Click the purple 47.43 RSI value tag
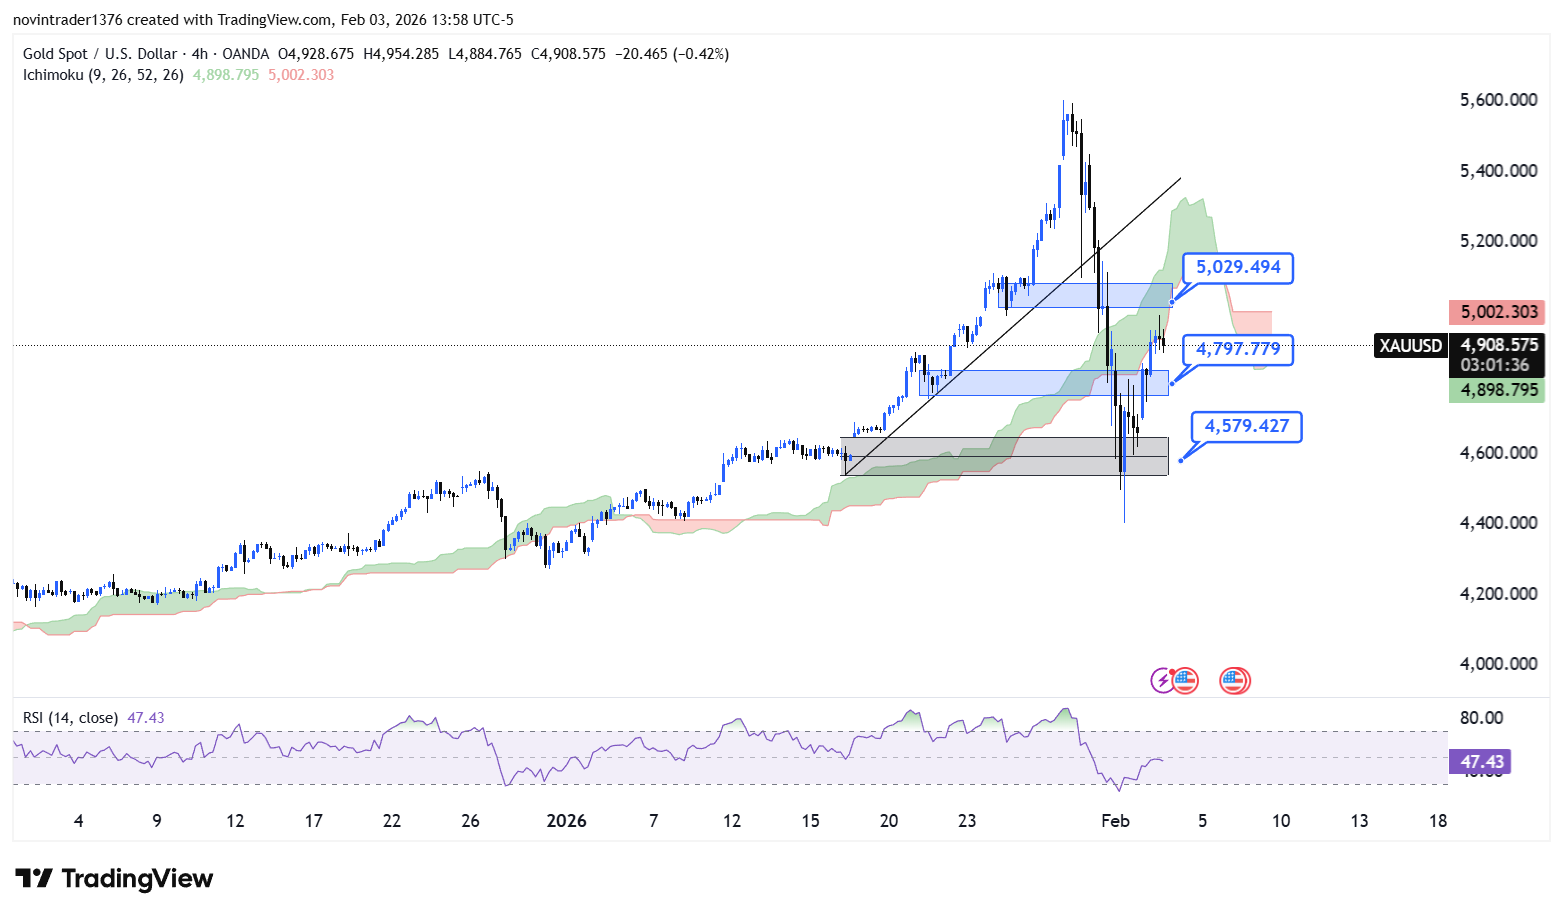The width and height of the screenshot is (1563, 916). [1480, 762]
